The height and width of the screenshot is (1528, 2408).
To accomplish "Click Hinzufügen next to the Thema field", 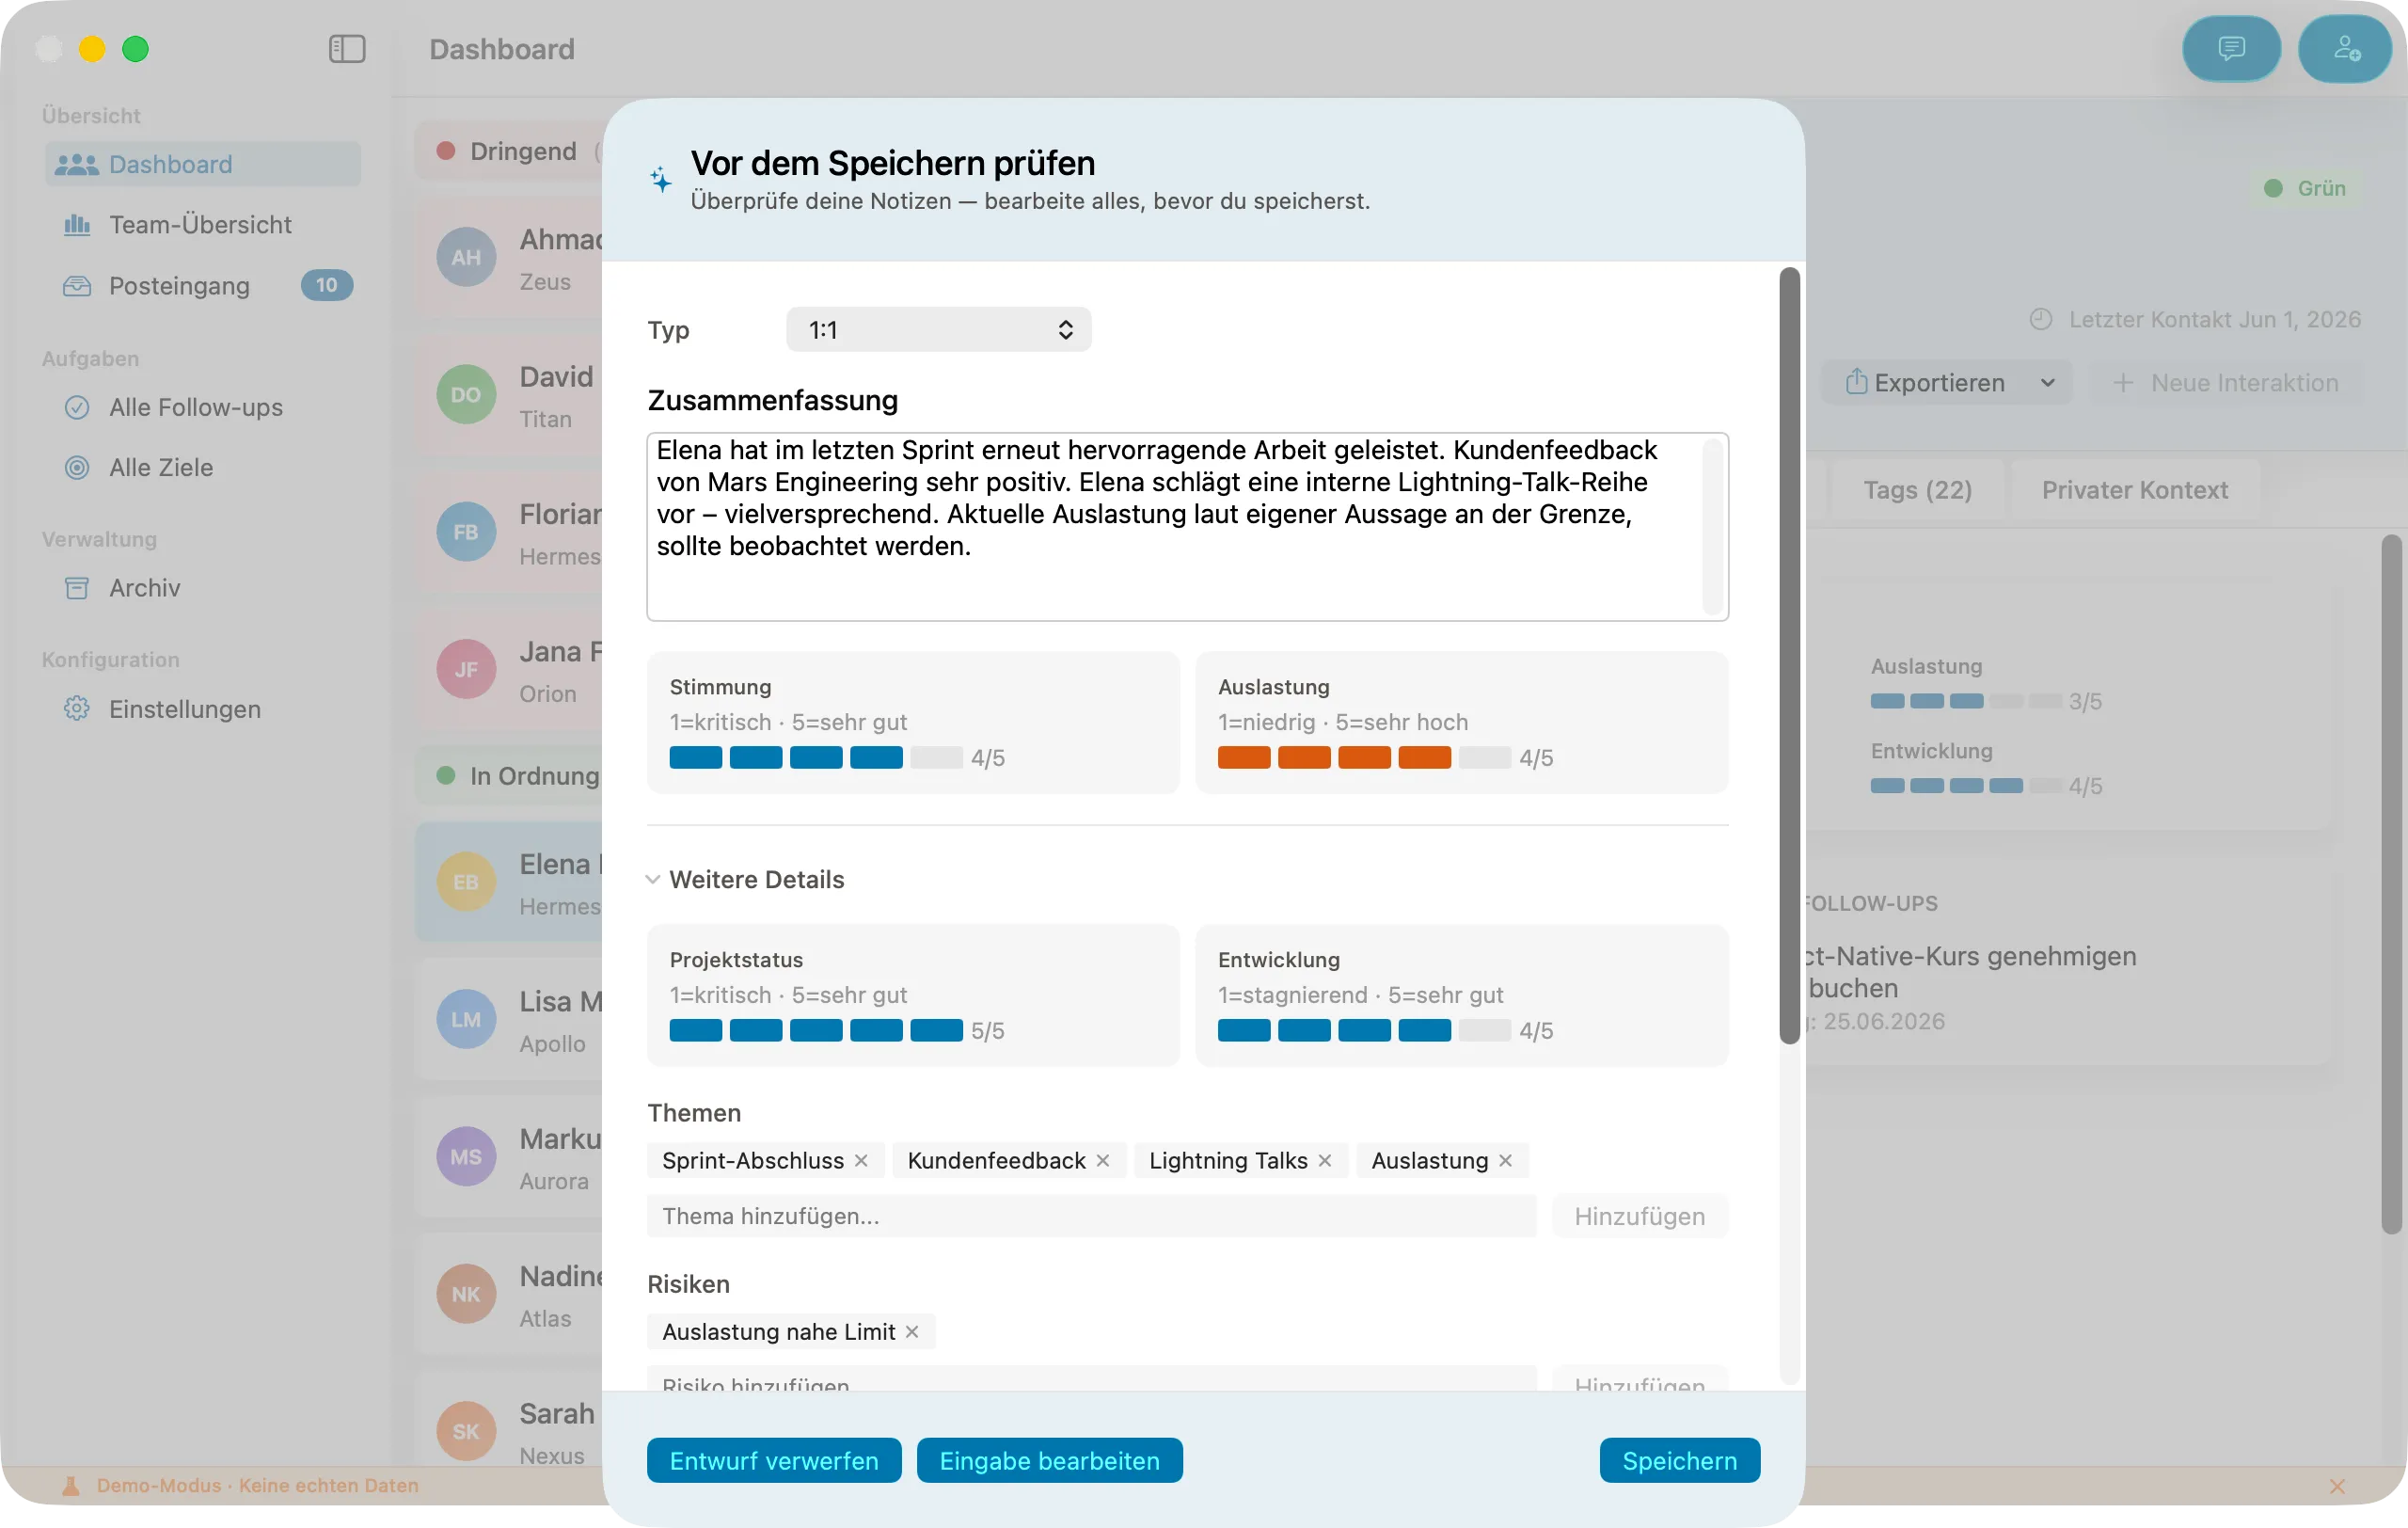I will [x=1640, y=1217].
